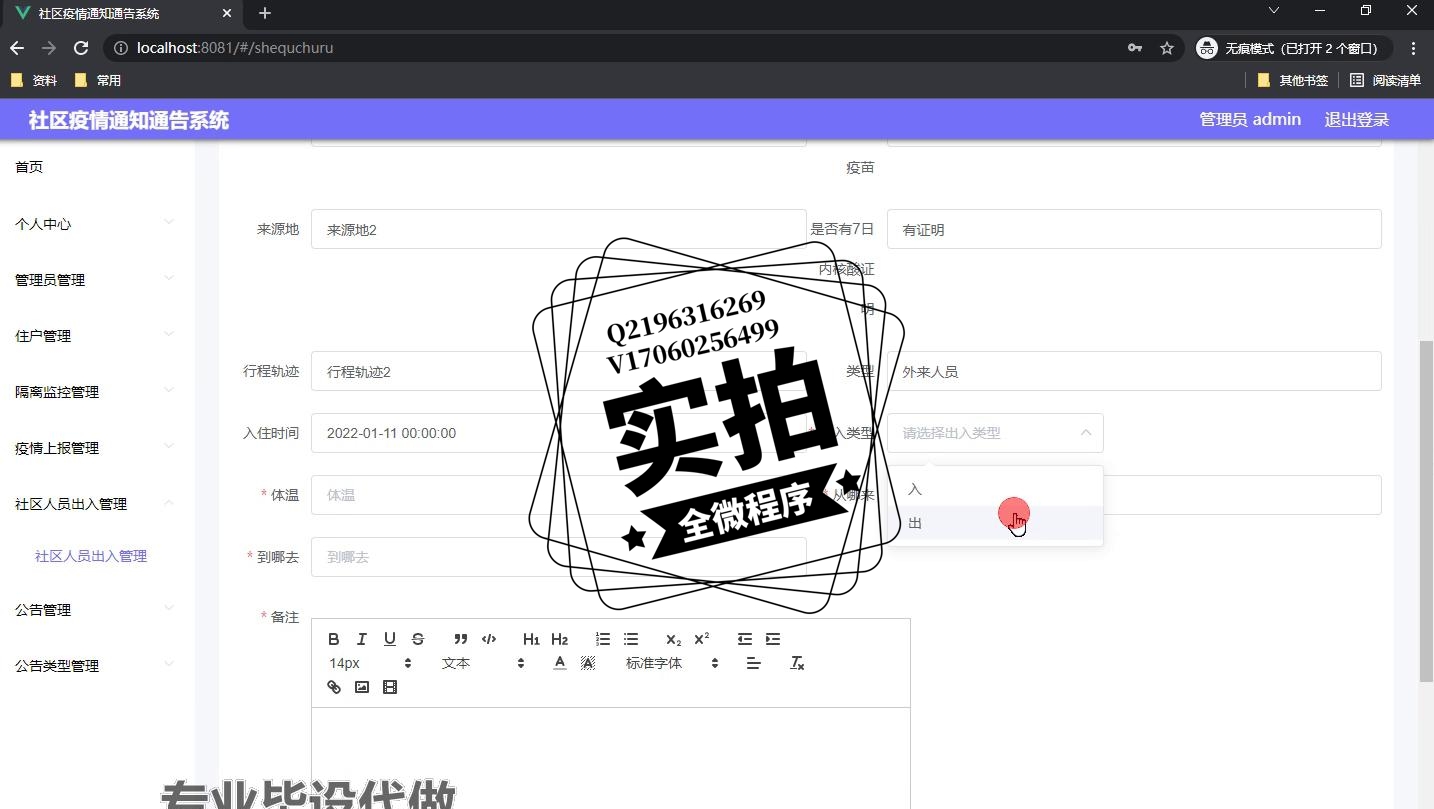Expand the 管理员管理 sidebar menu
This screenshot has height=809, width=1434.
click(x=97, y=280)
